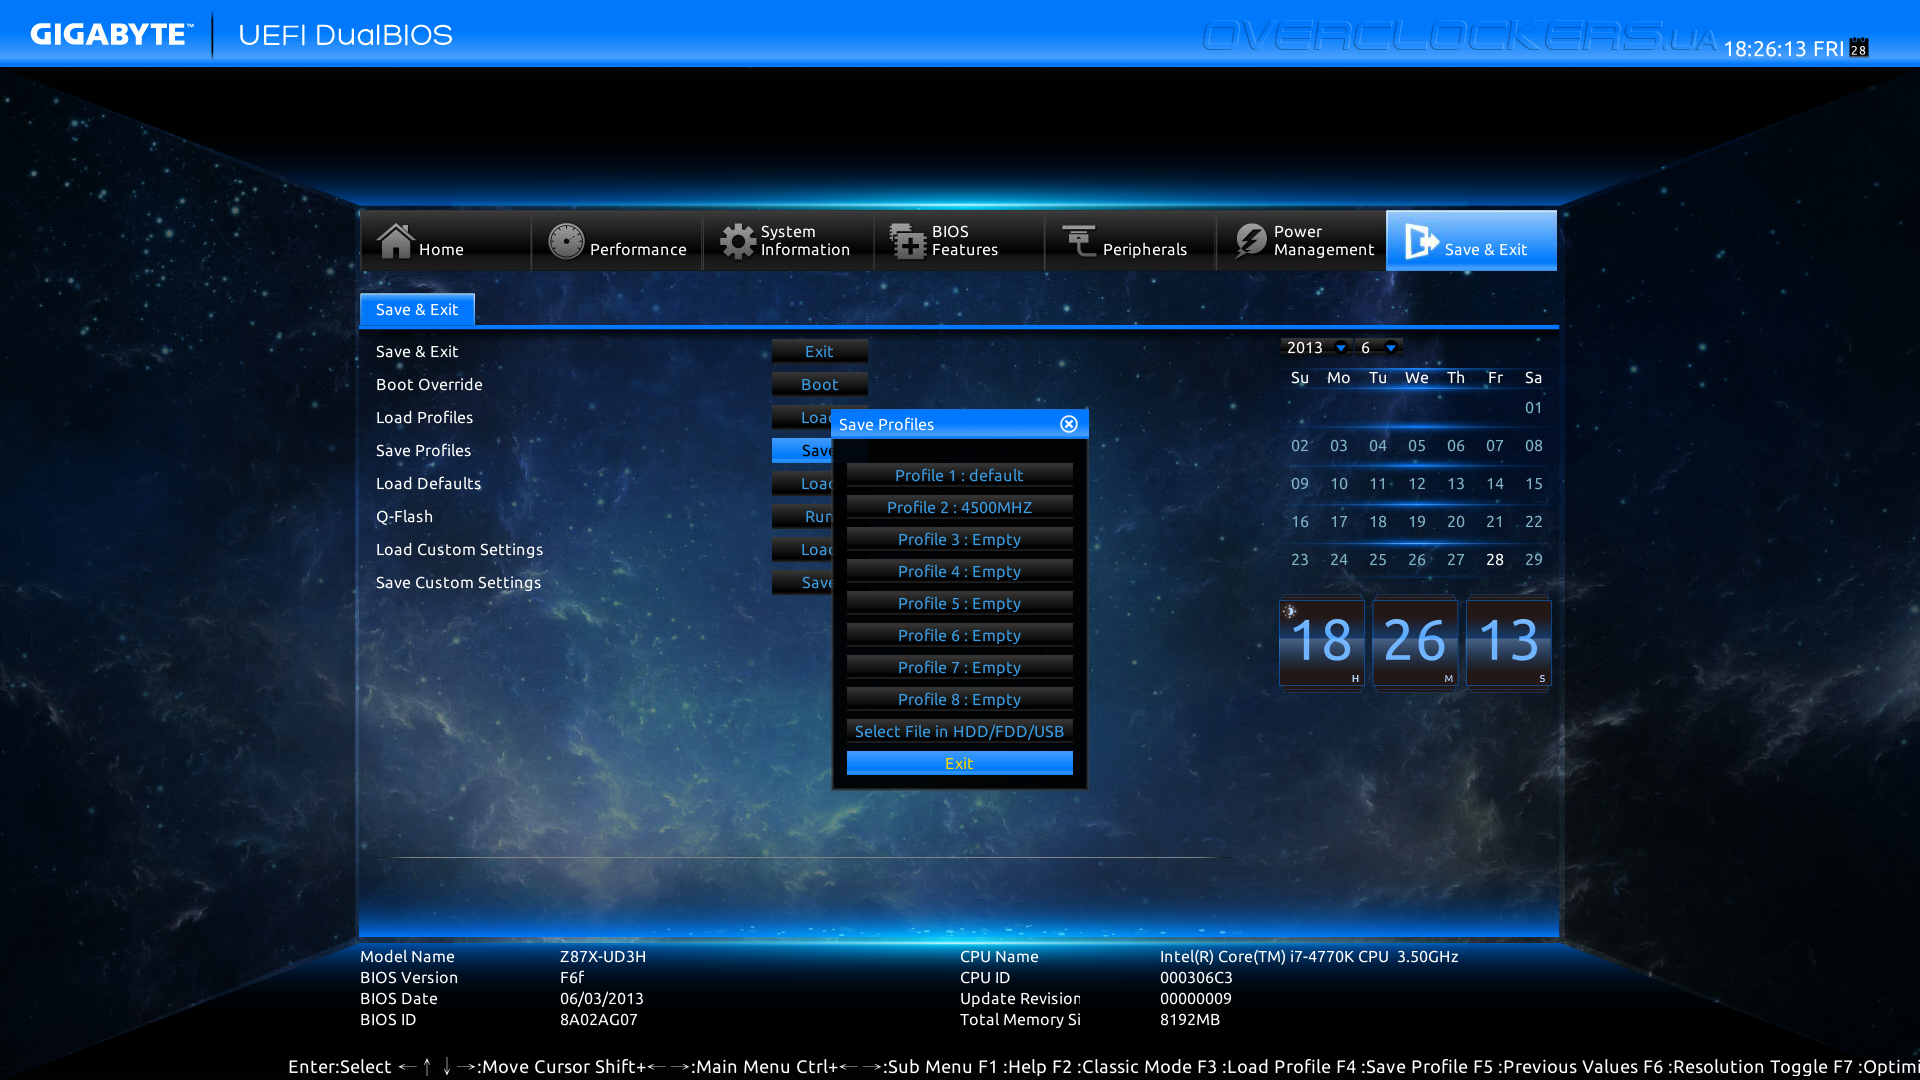
Task: Select Profile 2 : 4500MHZ
Action: [x=959, y=508]
